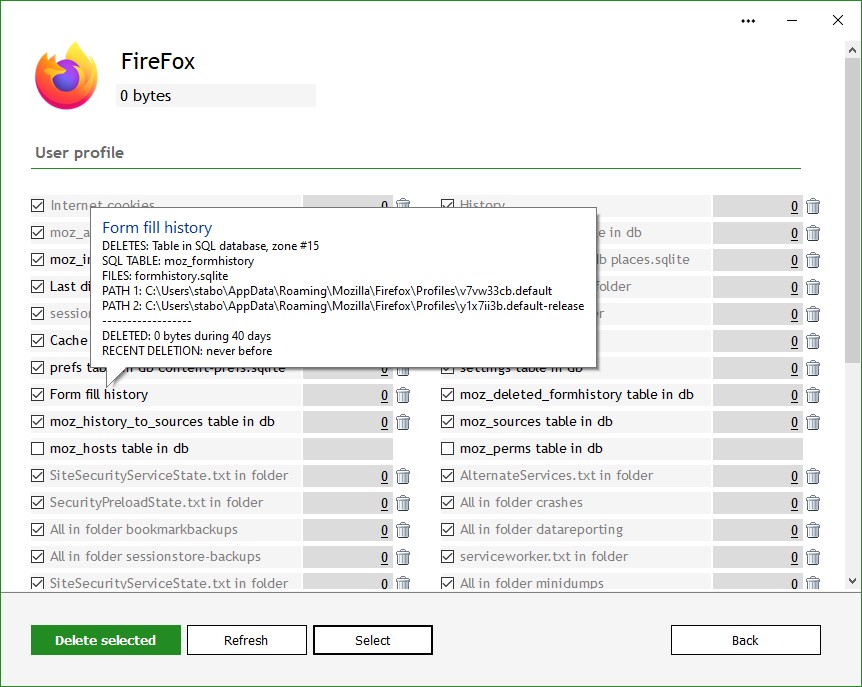
Task: Go back with the Back button
Action: [x=745, y=640]
